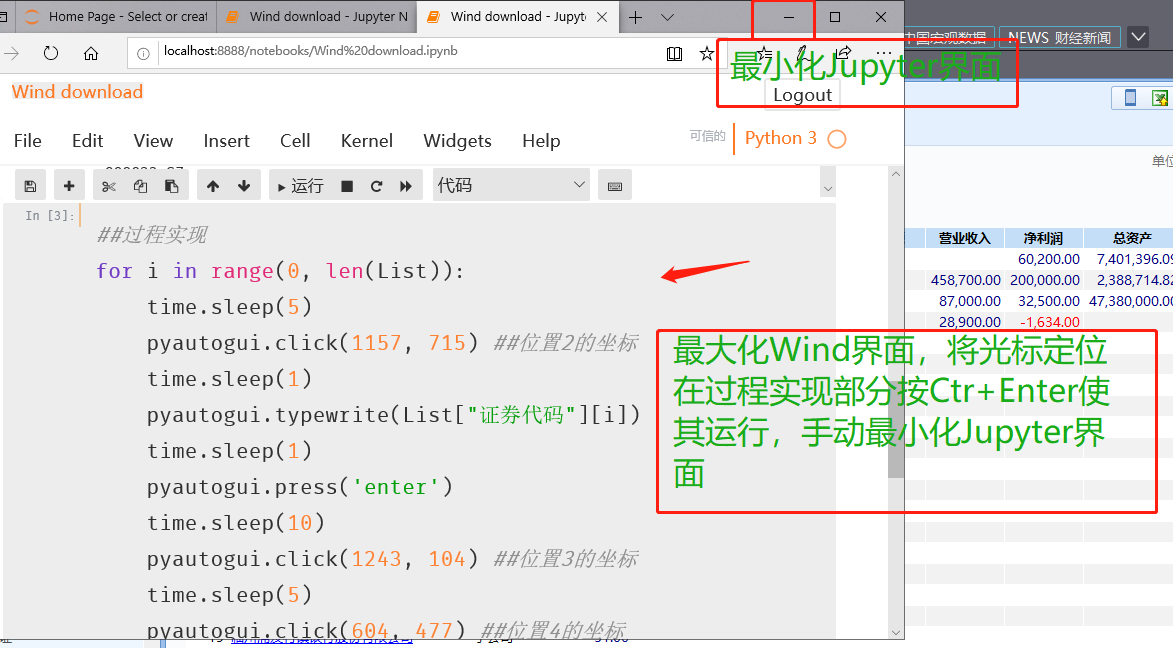Expand the Wind toolbar chevron next to NEWS
1173x648 pixels.
pos(1138,36)
